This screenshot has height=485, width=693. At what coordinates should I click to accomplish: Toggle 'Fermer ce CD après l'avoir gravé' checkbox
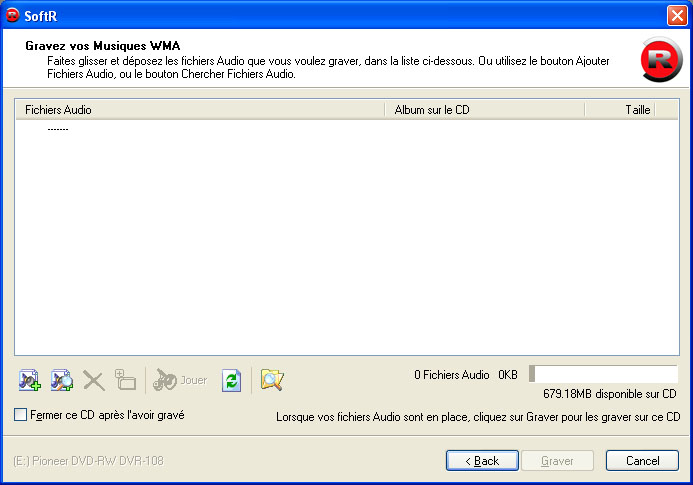click(20, 415)
